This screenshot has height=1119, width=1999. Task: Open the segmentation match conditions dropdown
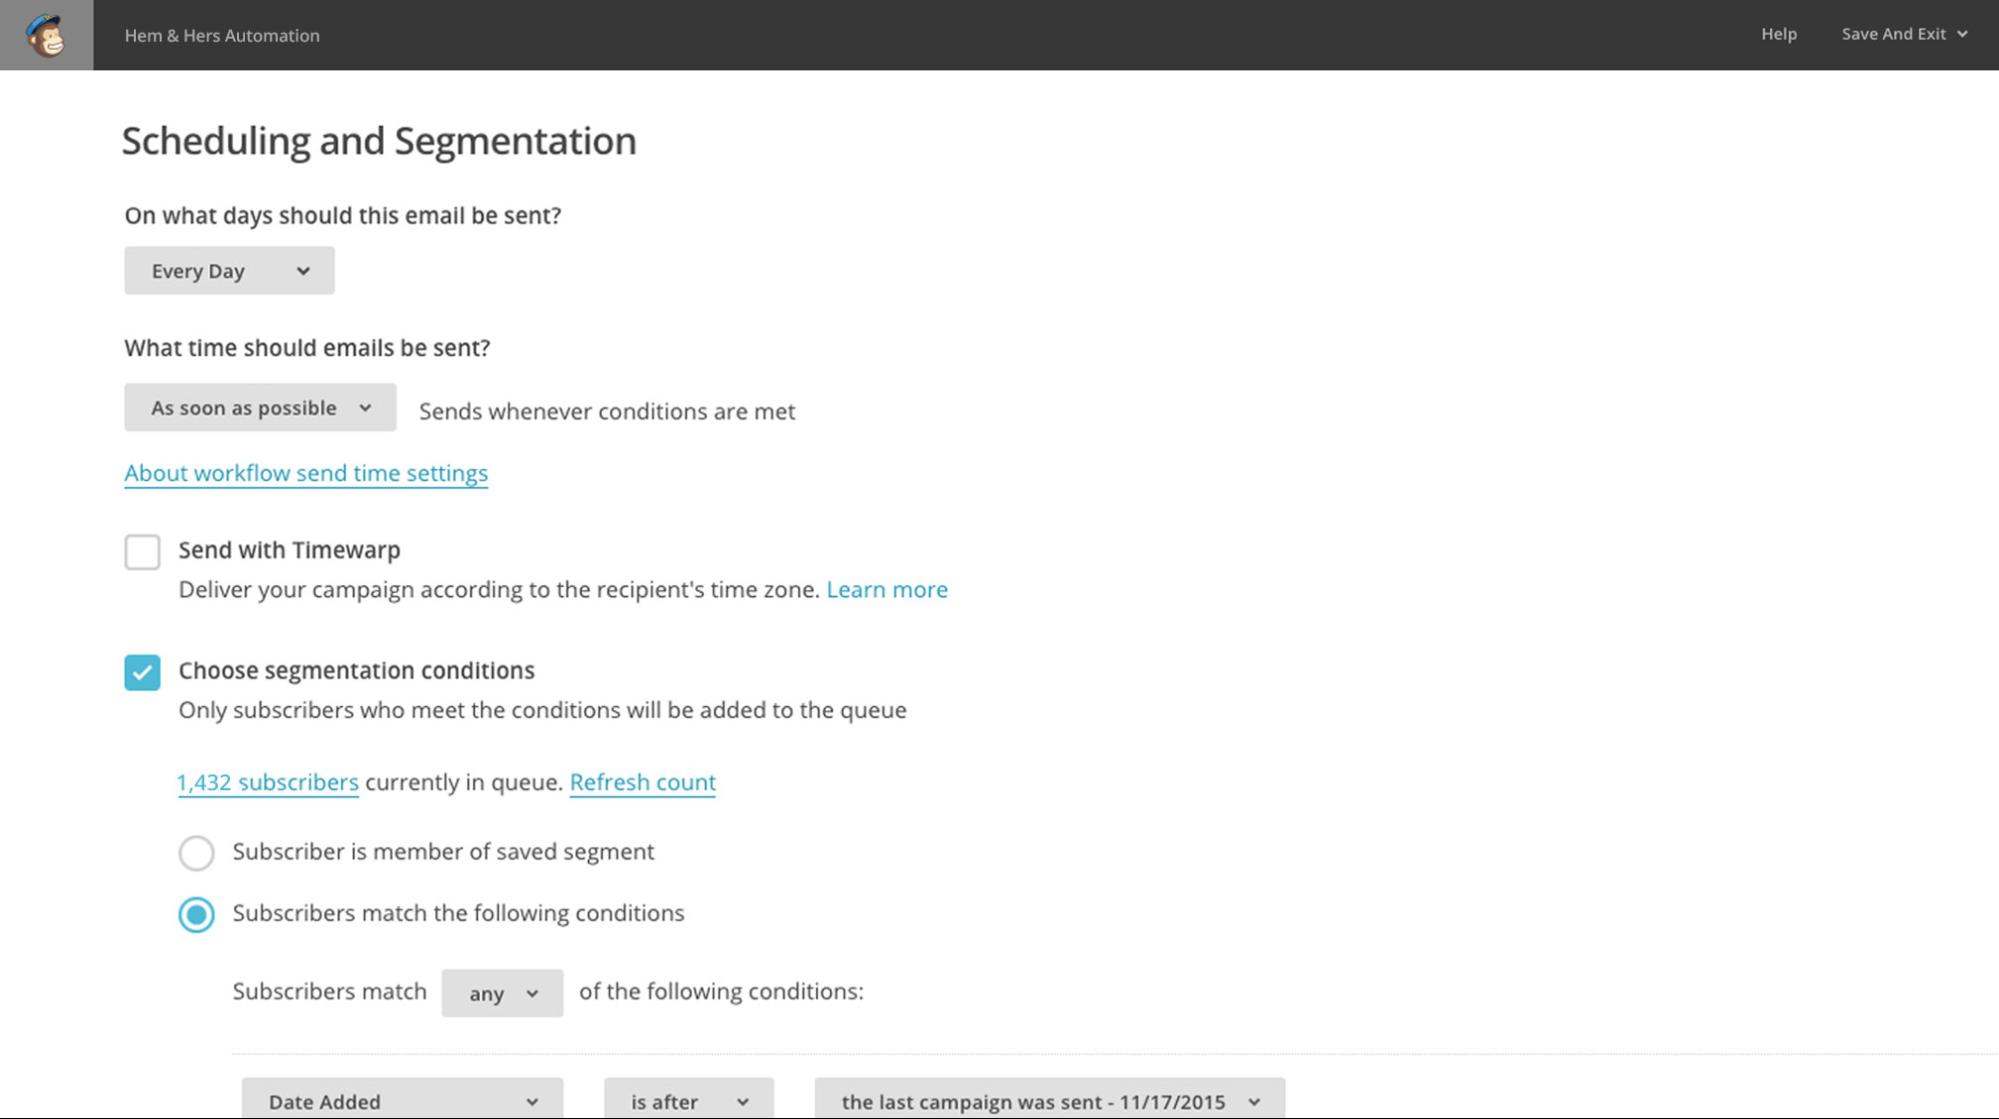coord(501,991)
